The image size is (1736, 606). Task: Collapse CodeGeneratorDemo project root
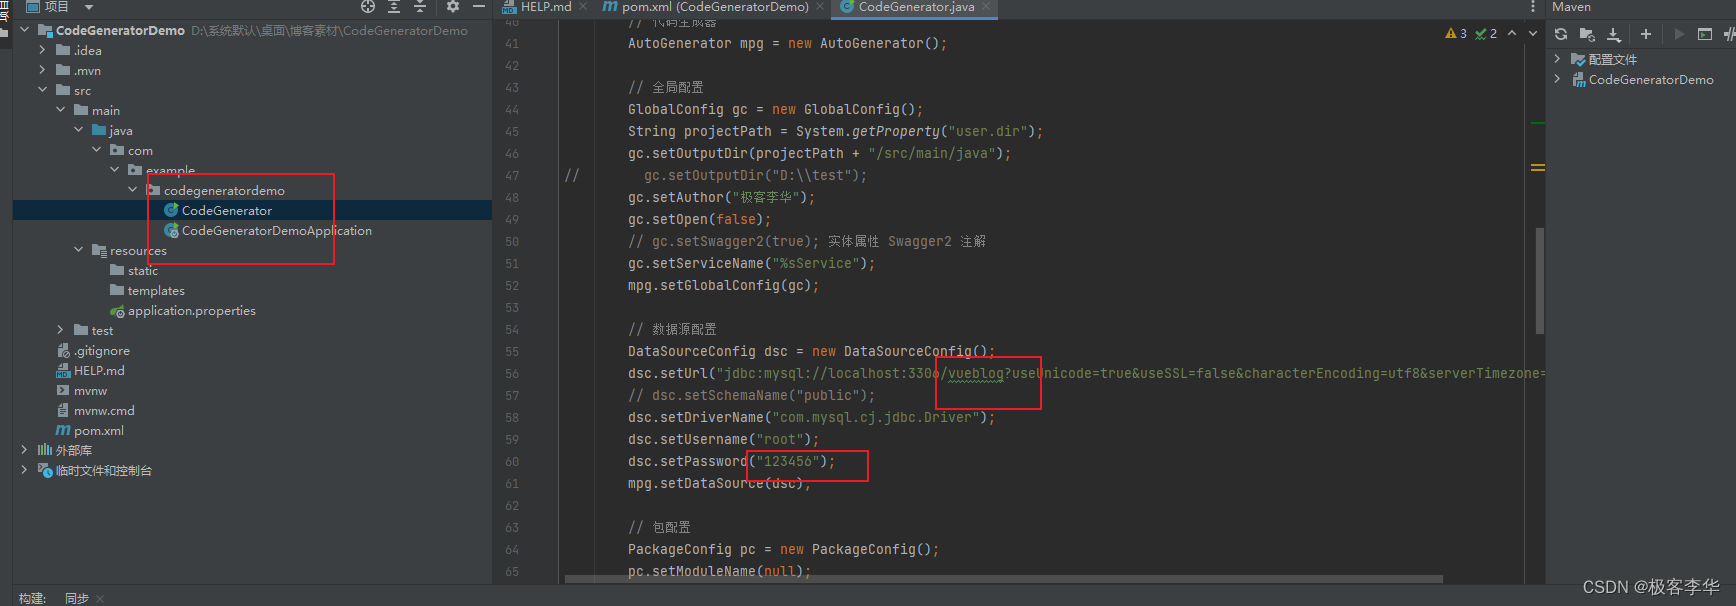click(24, 30)
